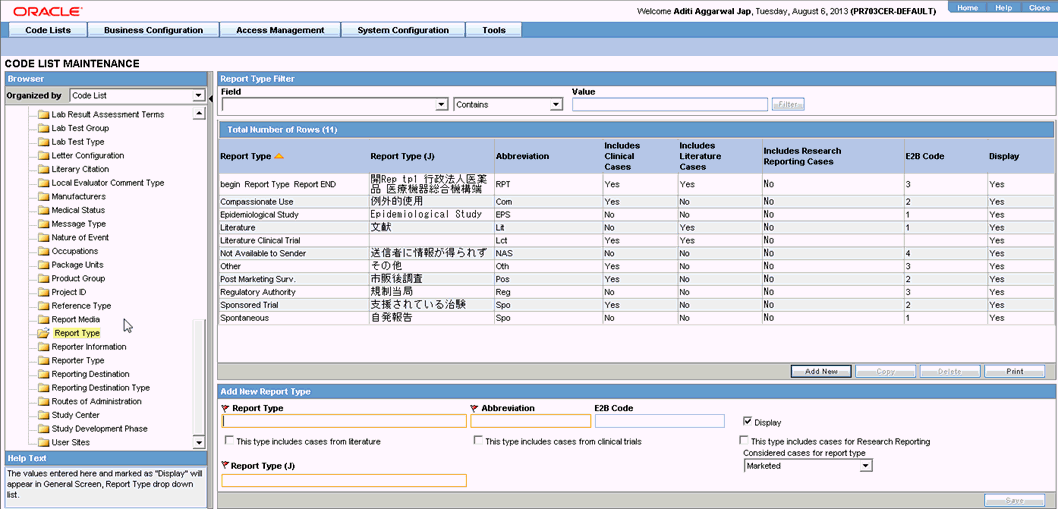Open the Access Management menu
This screenshot has width=1058, height=509.
(x=281, y=30)
